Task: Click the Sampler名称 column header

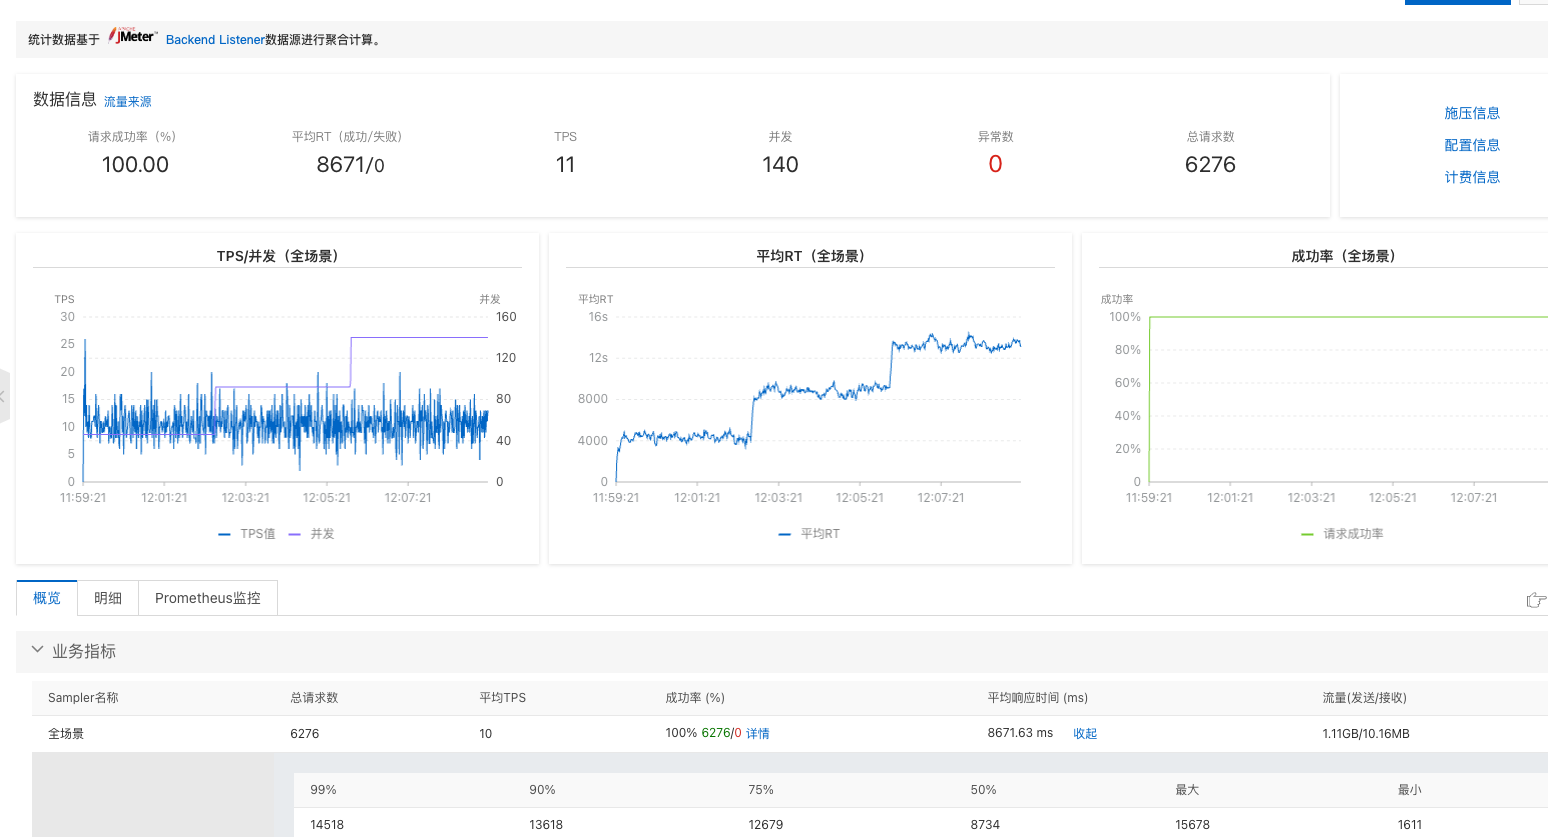Action: pyautogui.click(x=83, y=698)
